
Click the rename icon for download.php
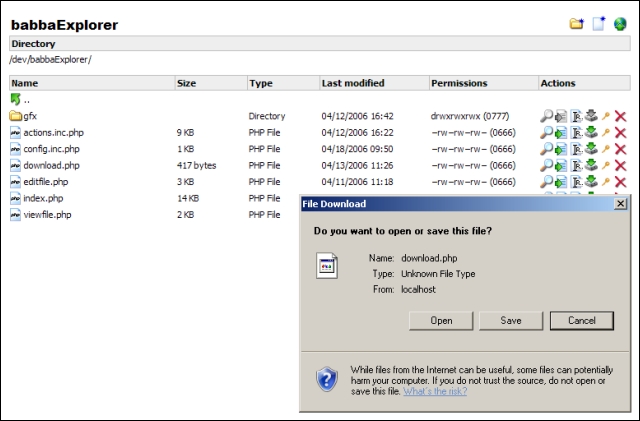coord(576,165)
